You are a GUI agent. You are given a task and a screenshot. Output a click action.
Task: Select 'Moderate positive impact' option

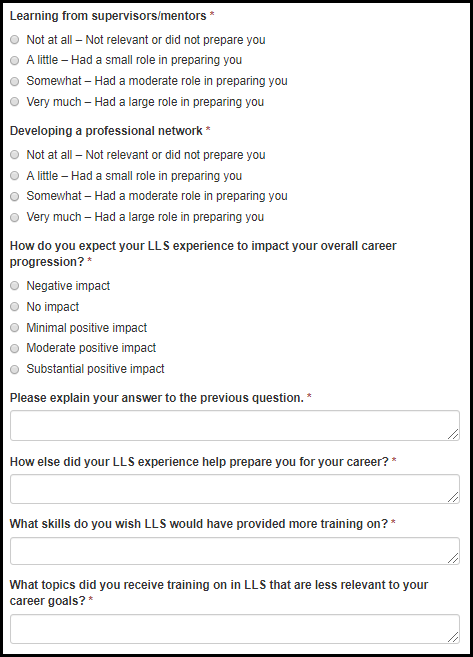[x=15, y=348]
